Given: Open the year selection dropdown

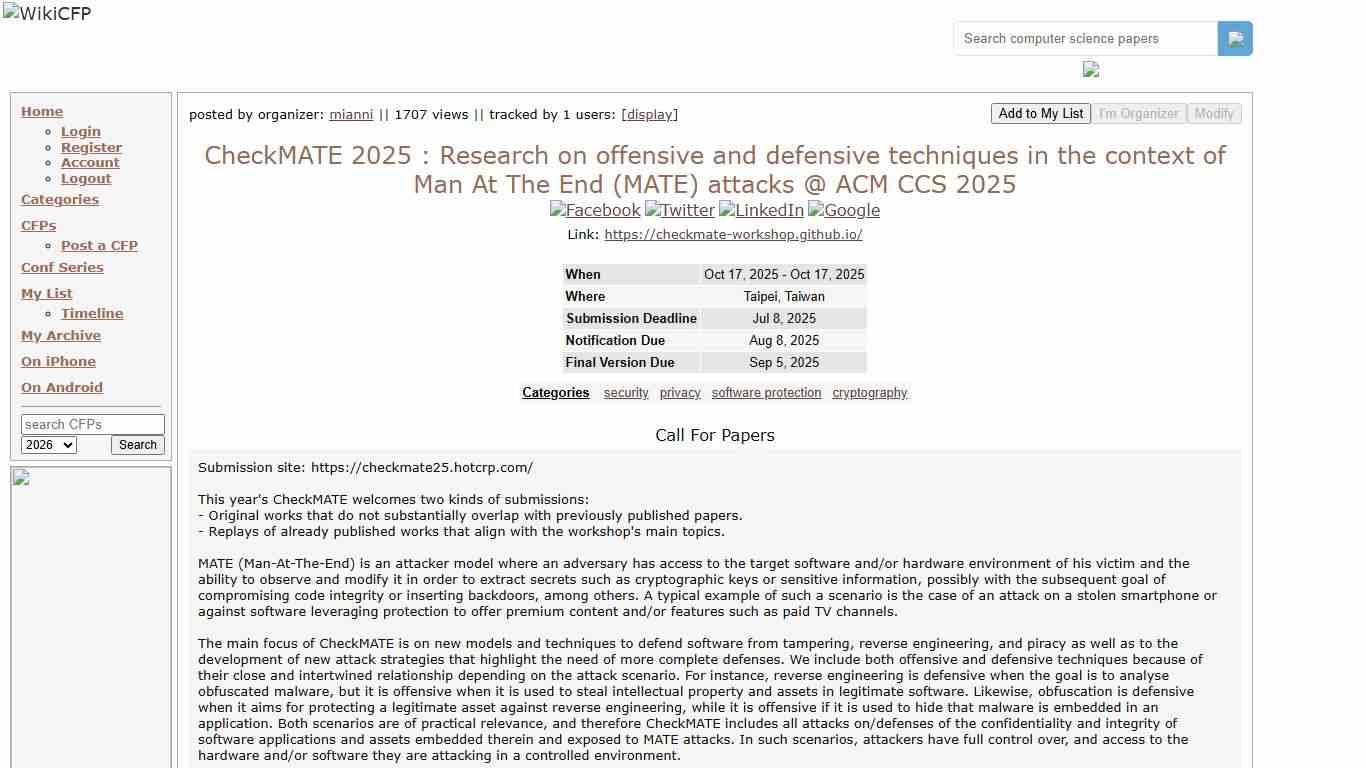Looking at the screenshot, I should (48, 444).
